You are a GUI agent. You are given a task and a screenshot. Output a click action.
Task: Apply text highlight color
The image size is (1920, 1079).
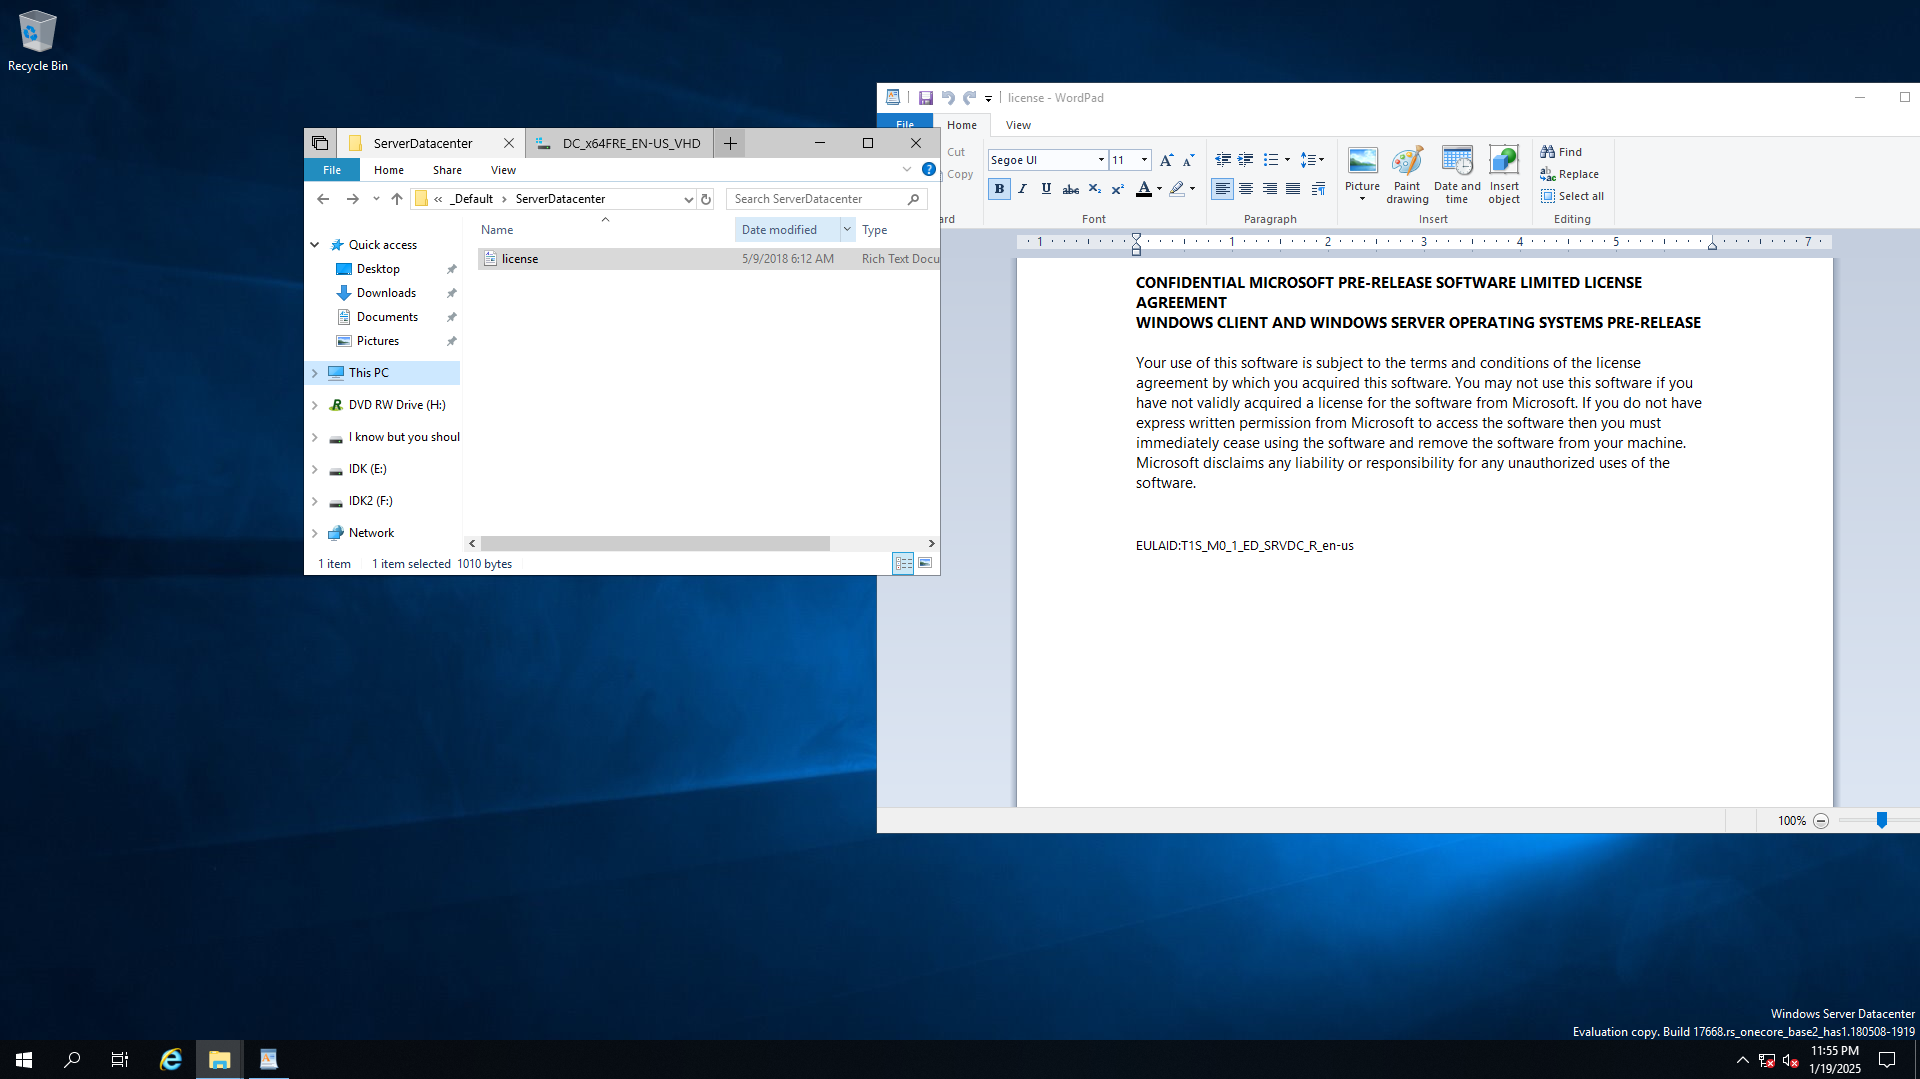pyautogui.click(x=1177, y=189)
